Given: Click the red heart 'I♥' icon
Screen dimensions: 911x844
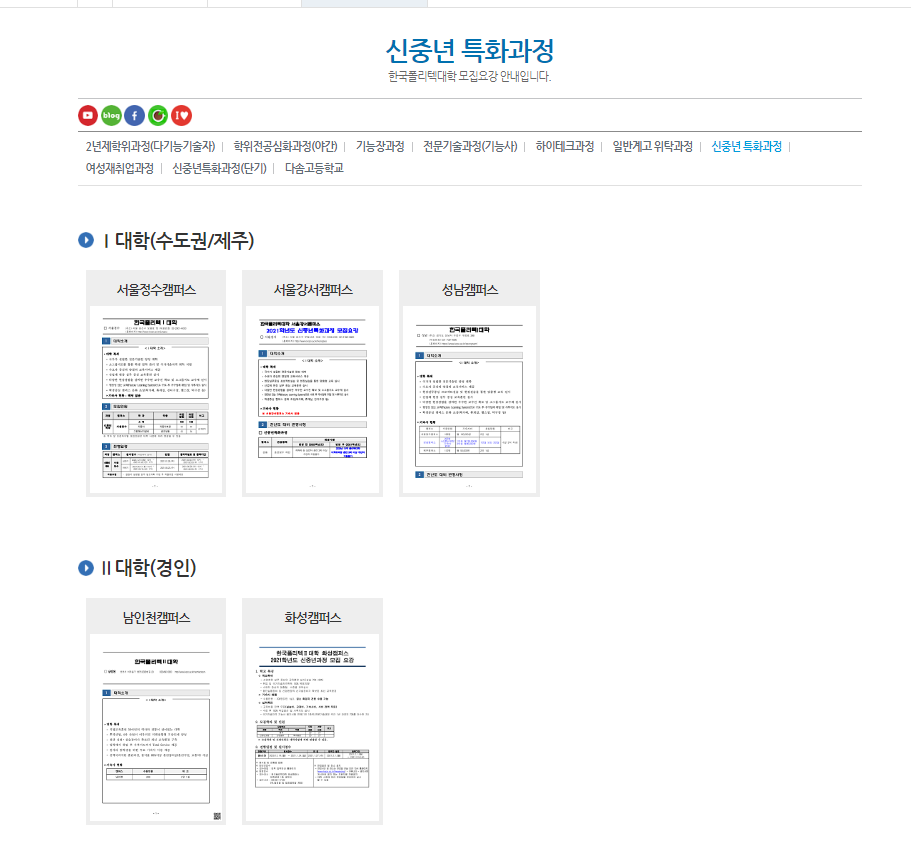Looking at the screenshot, I should click(x=182, y=116).
